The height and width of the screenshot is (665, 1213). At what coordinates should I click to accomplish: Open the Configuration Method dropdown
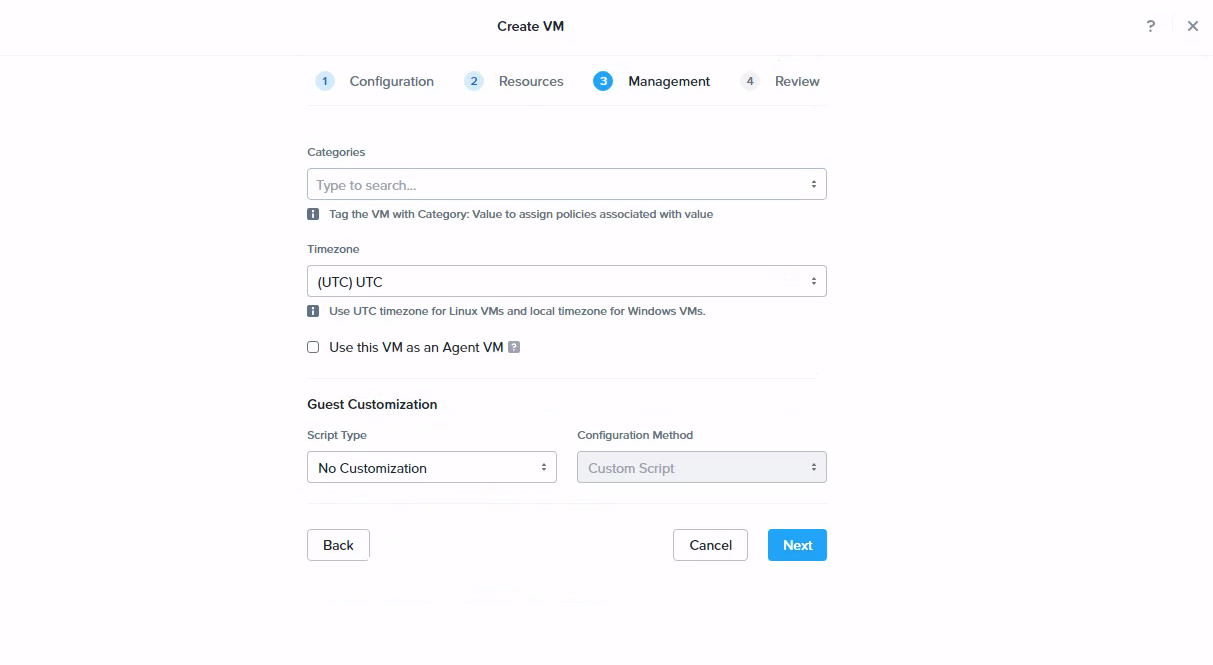[x=701, y=468]
